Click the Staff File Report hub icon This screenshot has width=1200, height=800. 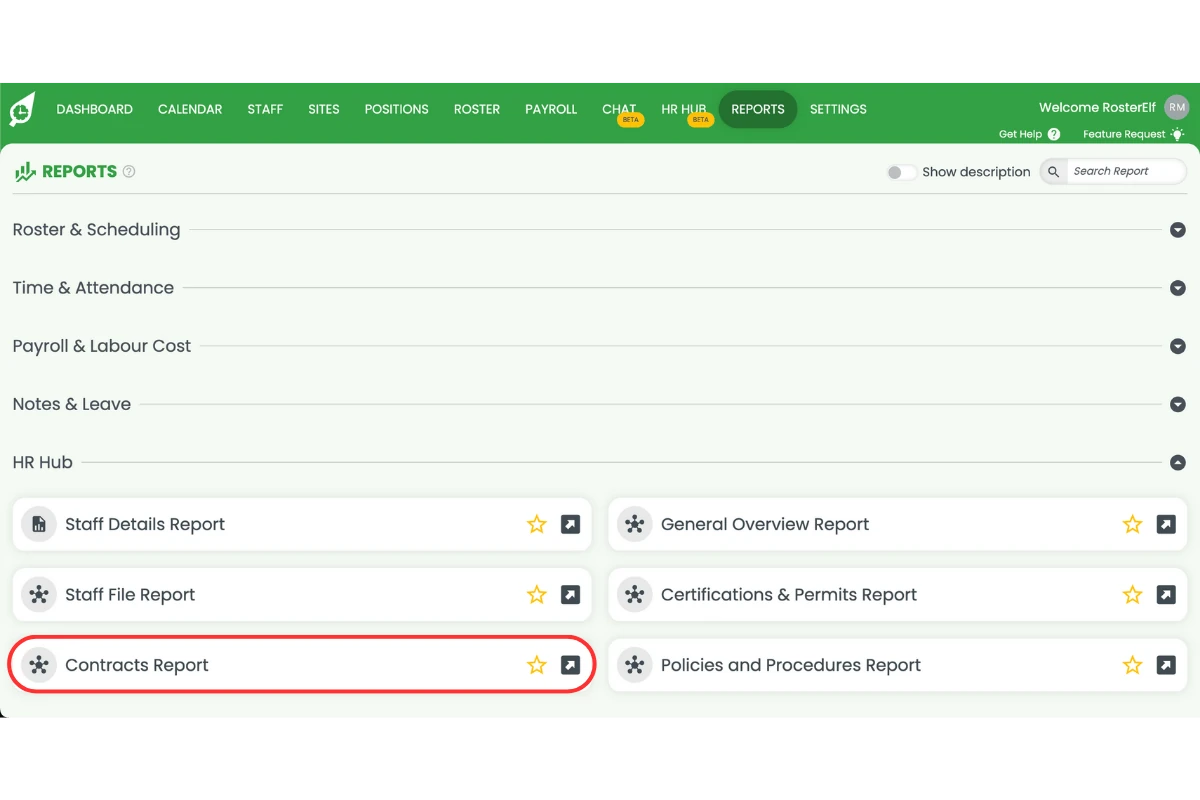[x=39, y=595]
